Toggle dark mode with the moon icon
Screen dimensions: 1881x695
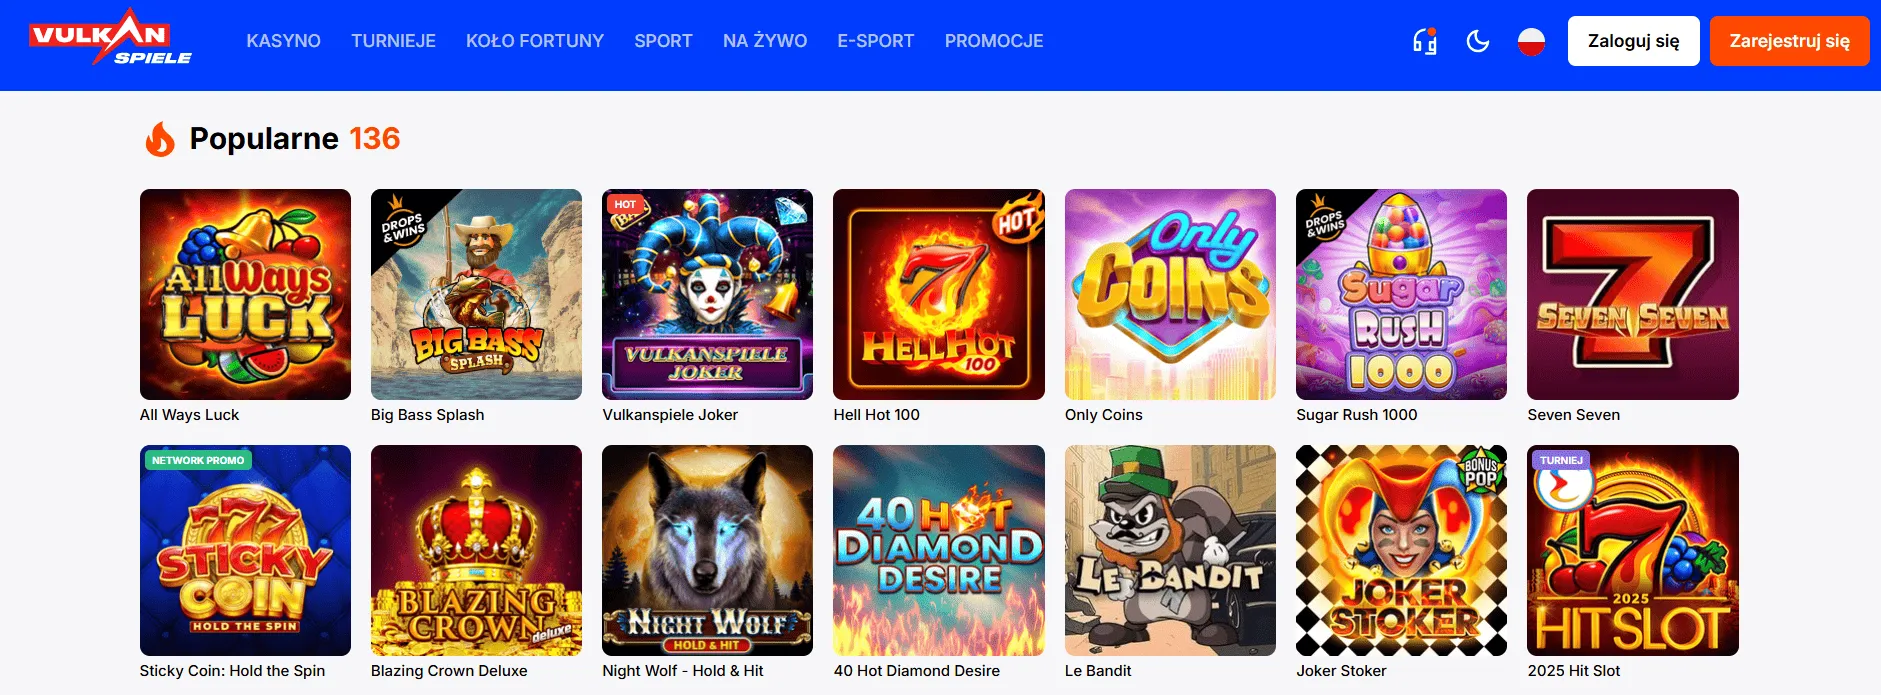coord(1478,41)
